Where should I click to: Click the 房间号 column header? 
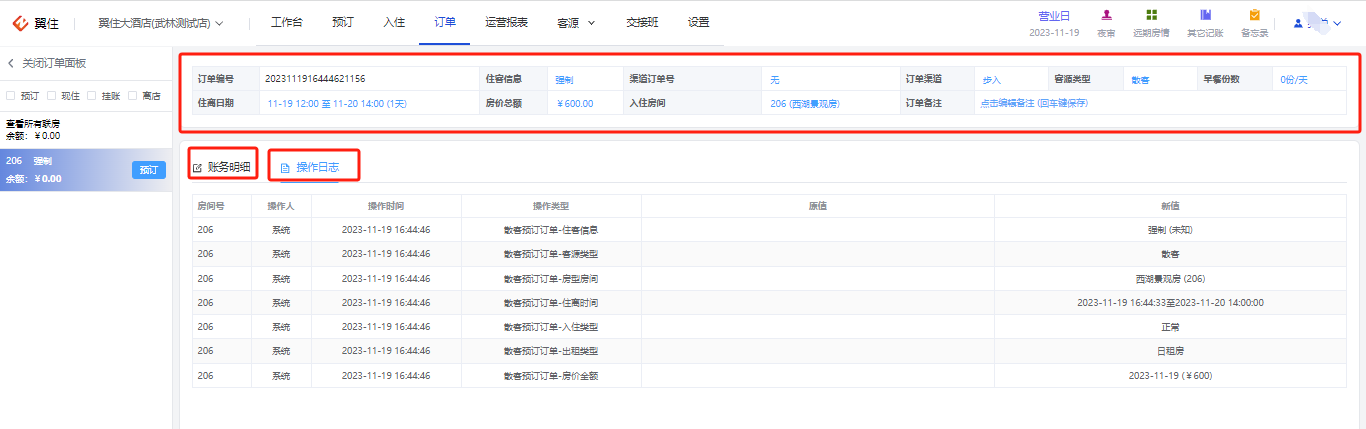(x=210, y=206)
